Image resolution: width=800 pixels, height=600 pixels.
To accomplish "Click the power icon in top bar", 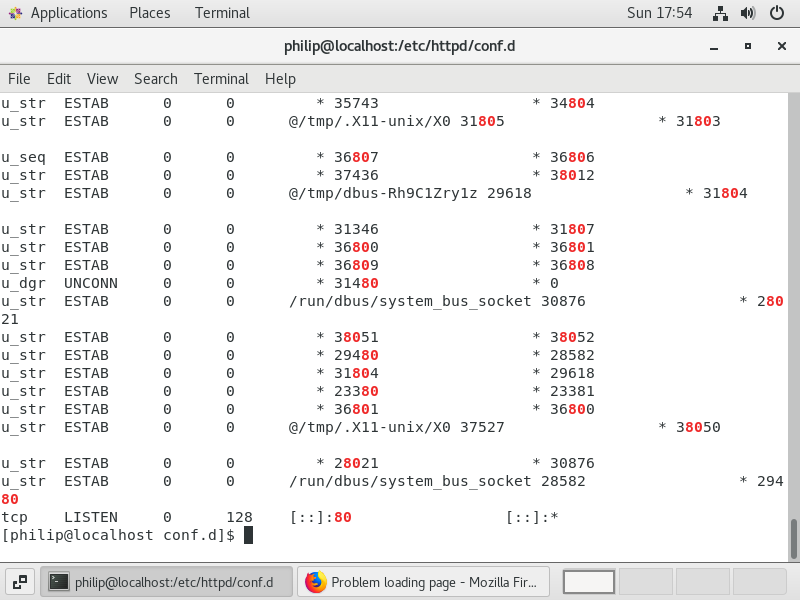I will [x=777, y=13].
